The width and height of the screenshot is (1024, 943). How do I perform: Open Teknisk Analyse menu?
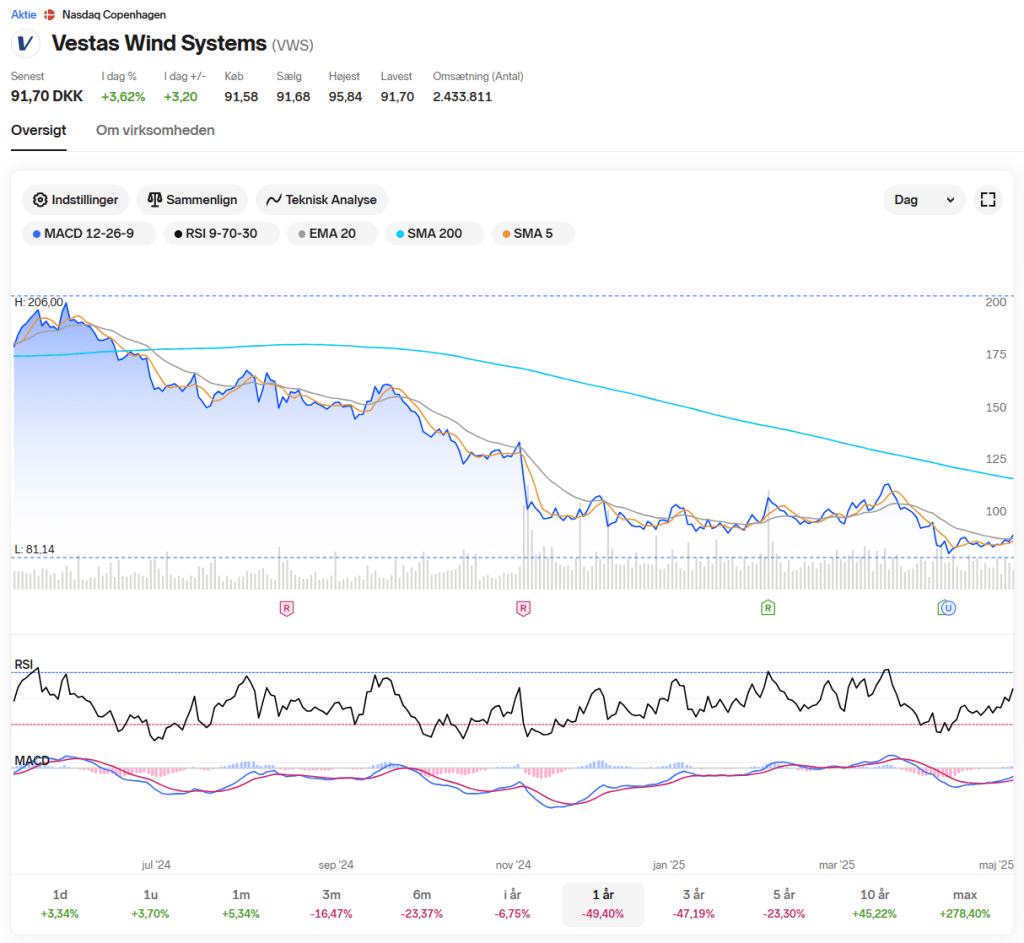321,200
